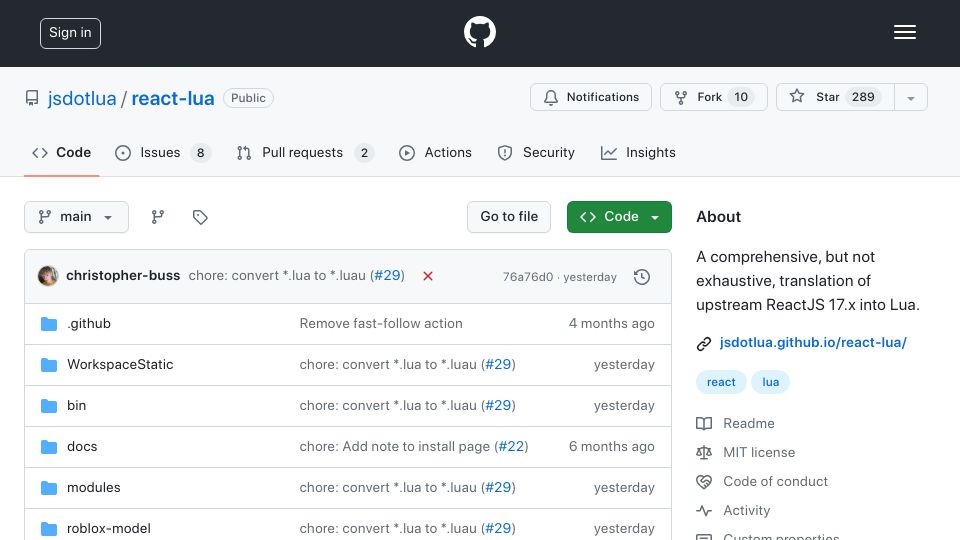960x540 pixels.
Task: Click the 'chore: Add note to install page' message
Action: [x=395, y=446]
